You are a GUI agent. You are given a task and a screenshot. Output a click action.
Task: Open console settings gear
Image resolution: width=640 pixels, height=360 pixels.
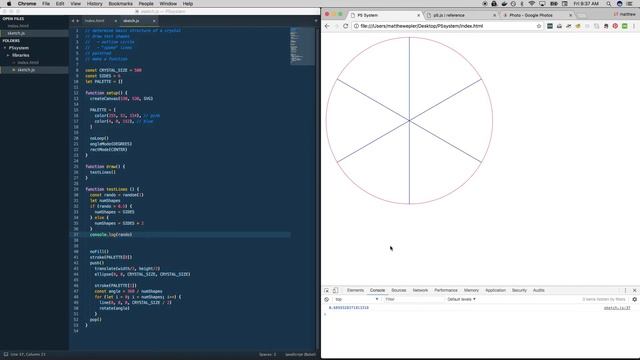click(634, 299)
